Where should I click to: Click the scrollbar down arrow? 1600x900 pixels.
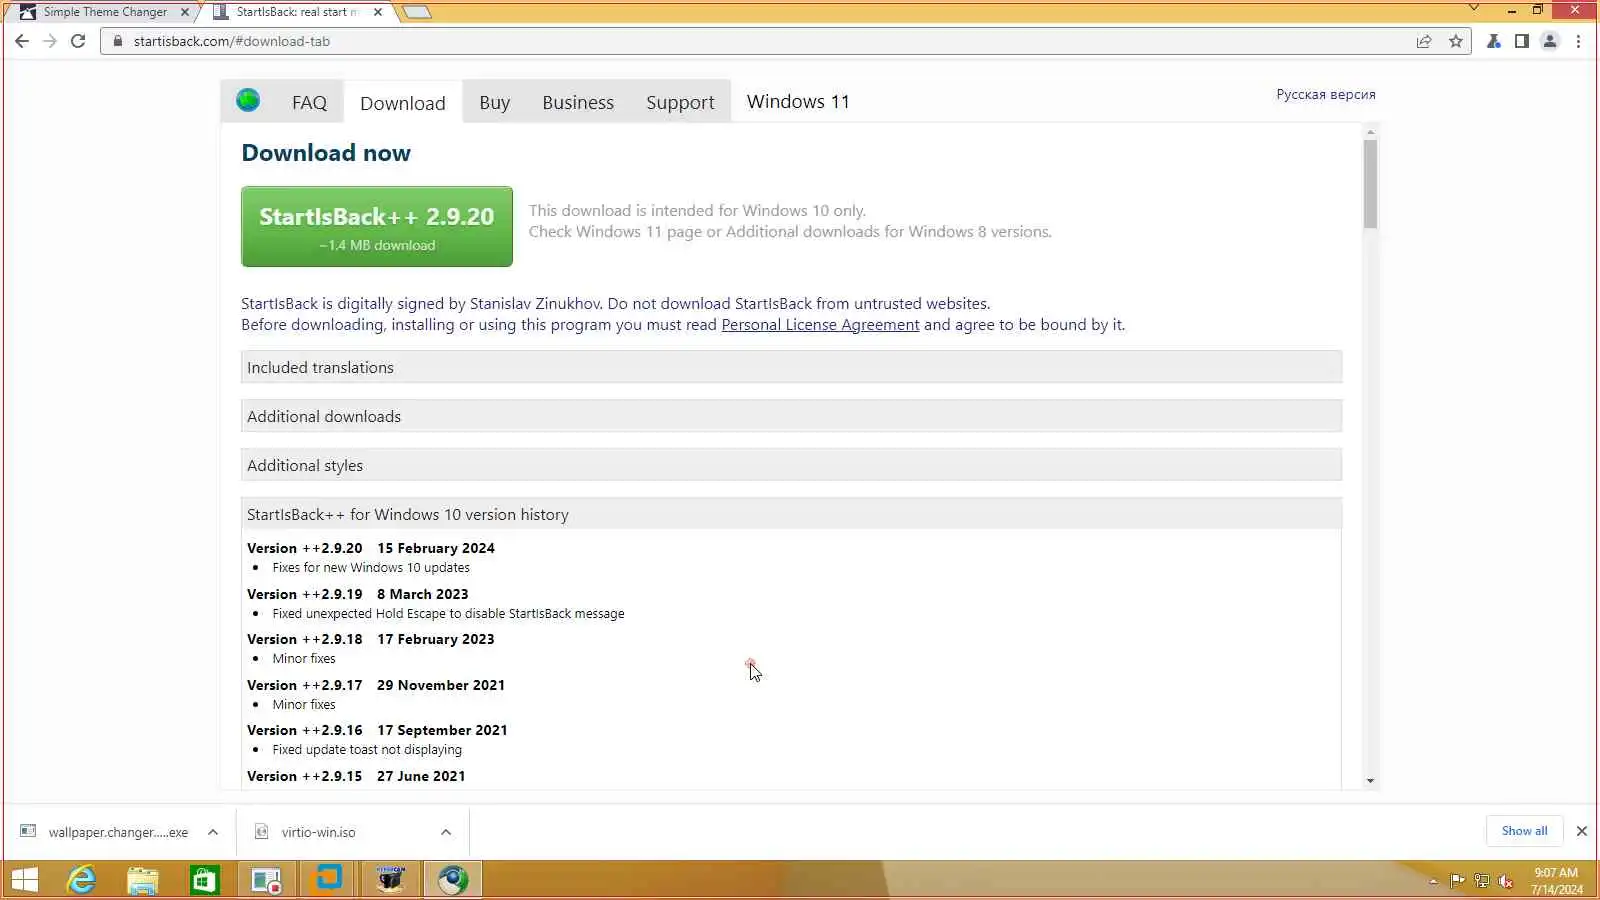[x=1370, y=781]
